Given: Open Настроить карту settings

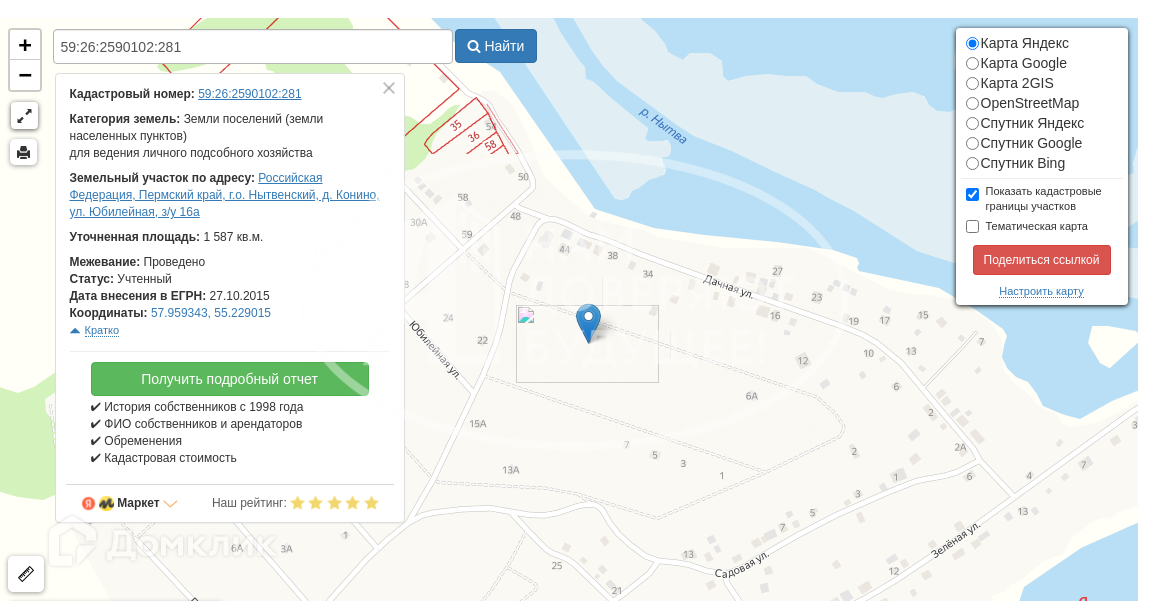Looking at the screenshot, I should pyautogui.click(x=1041, y=291).
